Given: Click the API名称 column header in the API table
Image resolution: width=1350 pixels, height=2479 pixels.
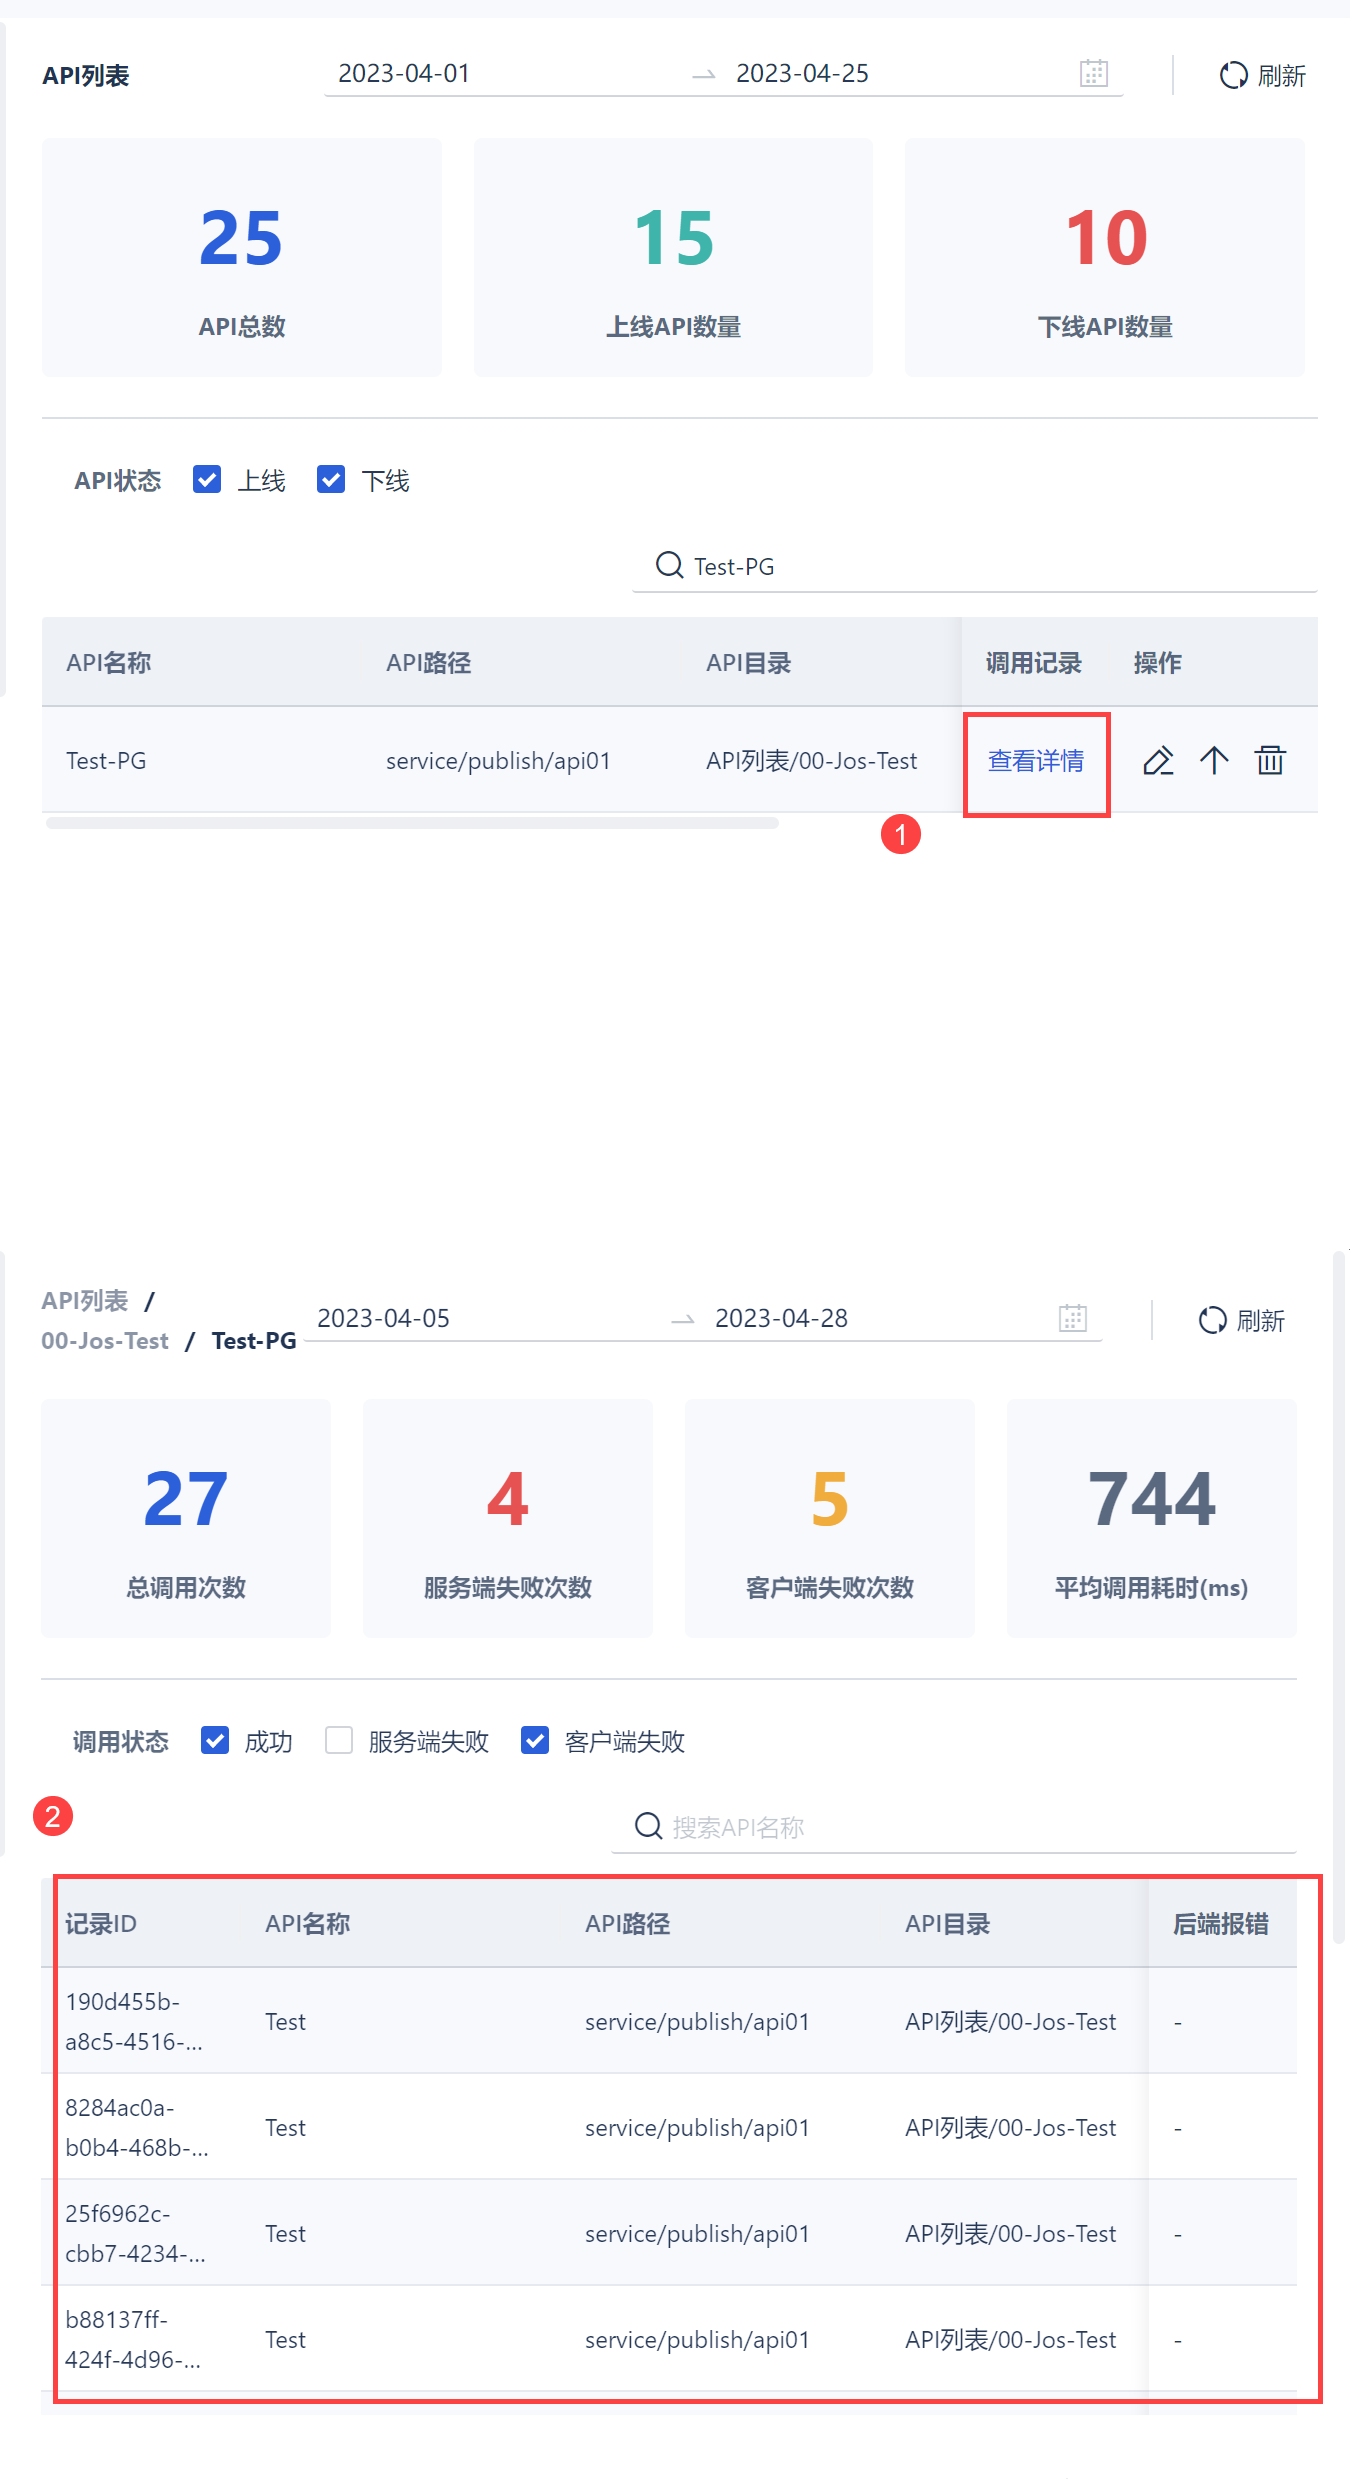Looking at the screenshot, I should 109,663.
